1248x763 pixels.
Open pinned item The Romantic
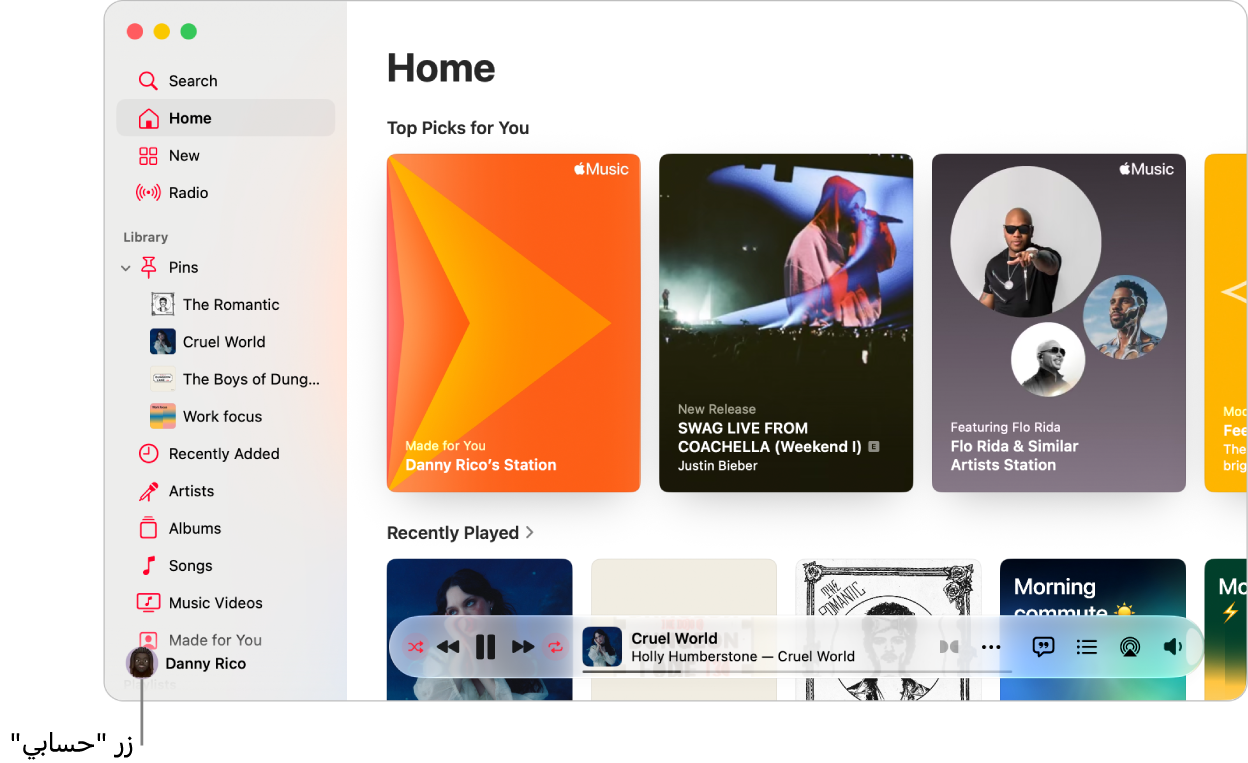click(x=231, y=304)
